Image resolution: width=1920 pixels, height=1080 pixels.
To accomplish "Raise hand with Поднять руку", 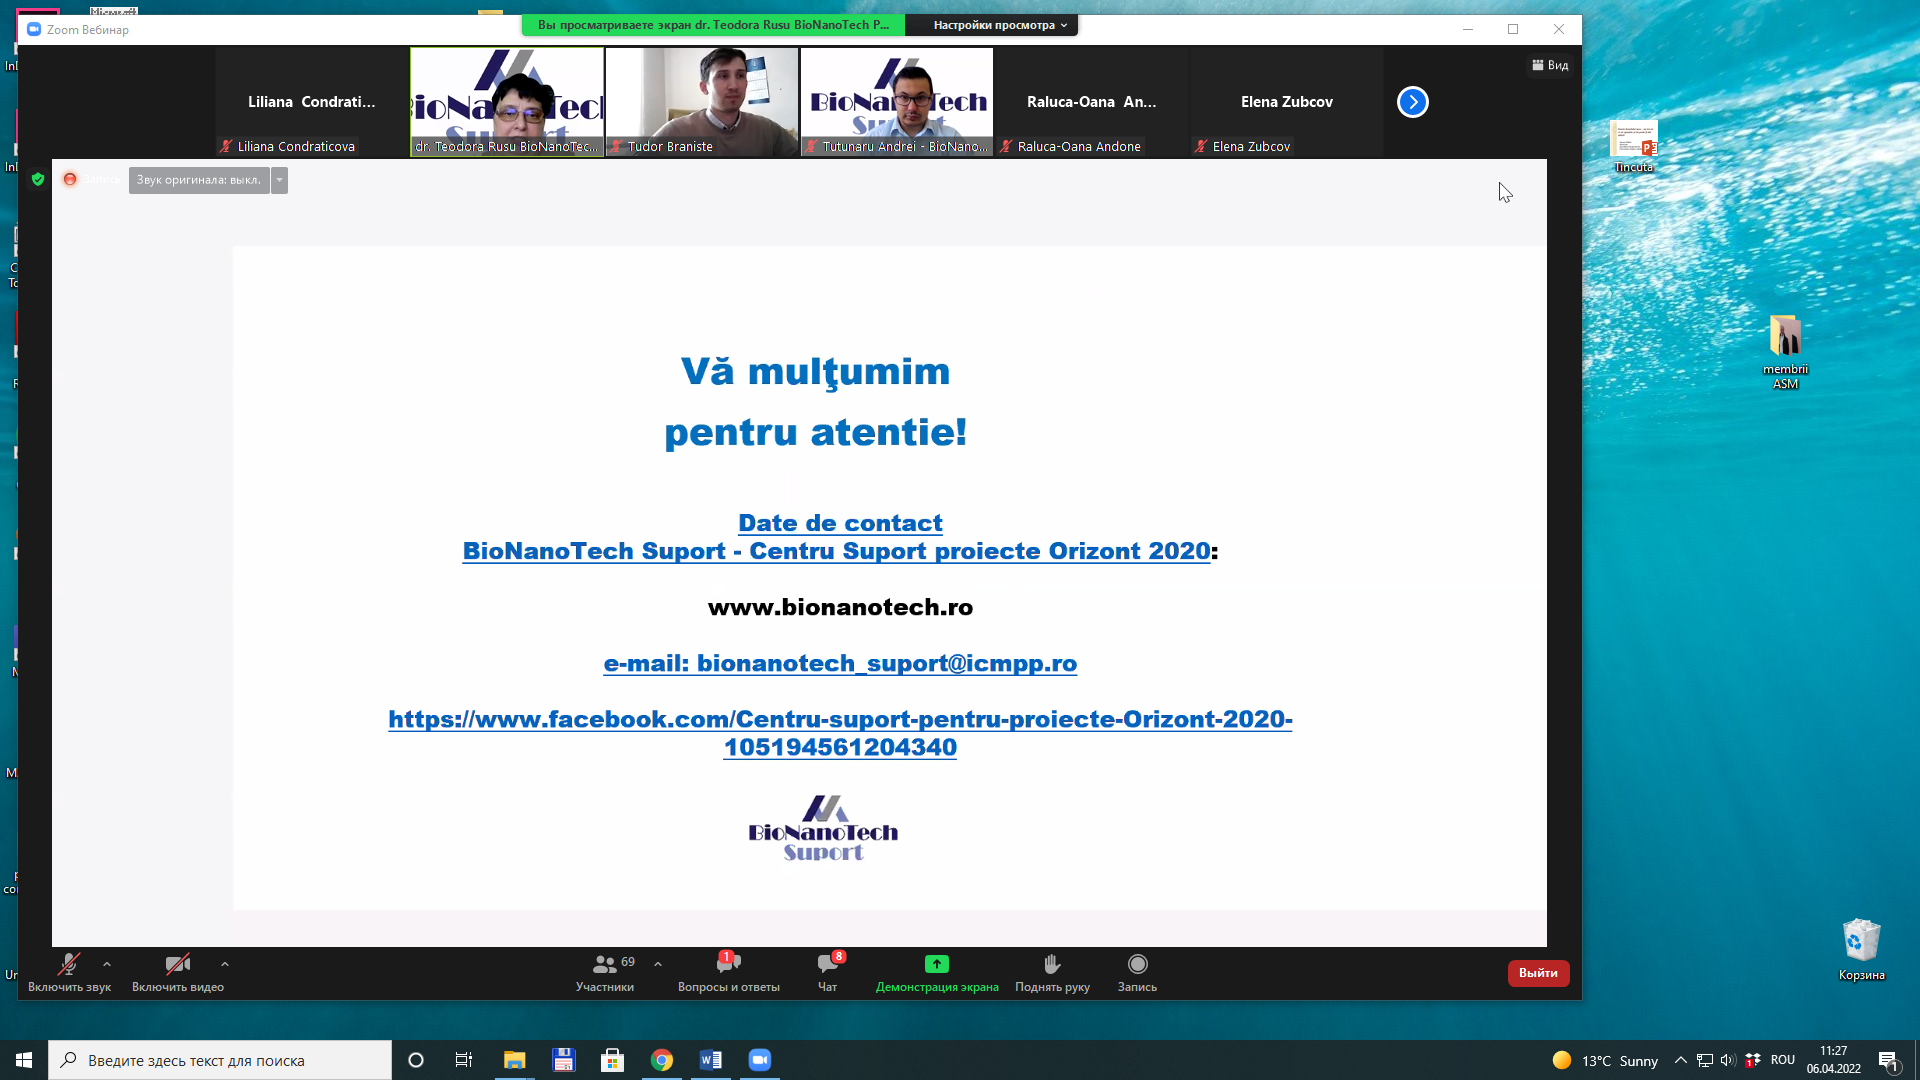I will coord(1052,972).
